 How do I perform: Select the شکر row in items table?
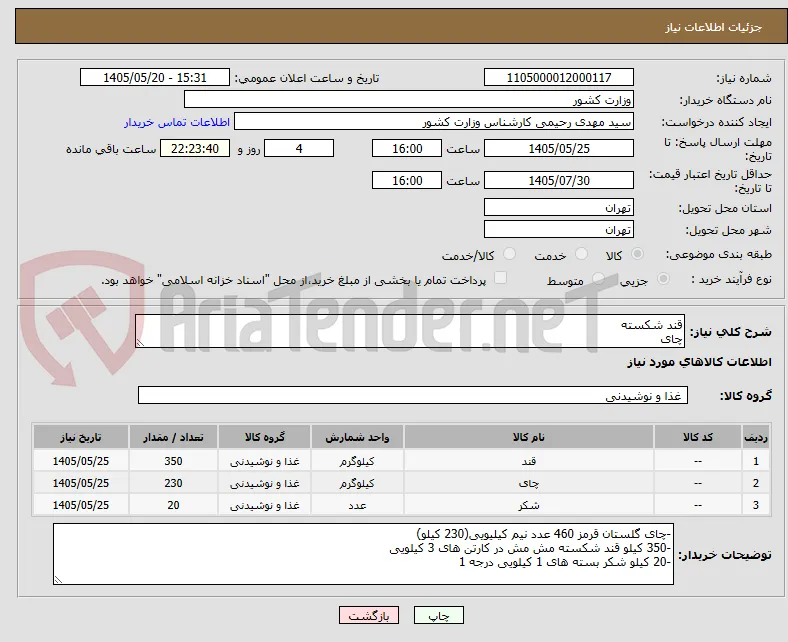(x=401, y=505)
